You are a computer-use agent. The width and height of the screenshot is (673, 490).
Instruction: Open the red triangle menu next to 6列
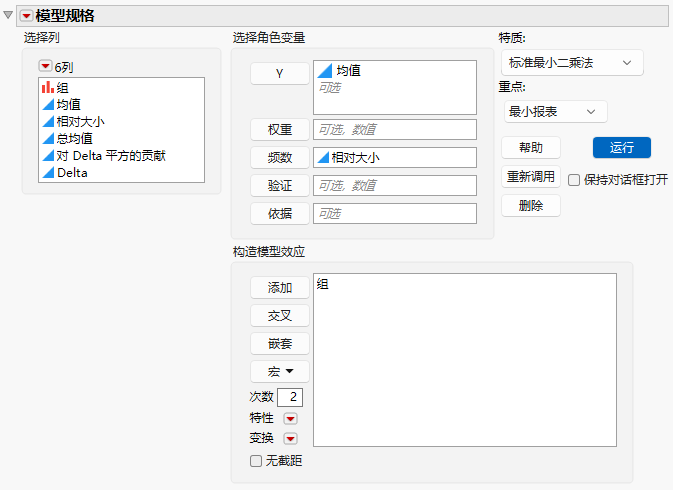(45, 66)
